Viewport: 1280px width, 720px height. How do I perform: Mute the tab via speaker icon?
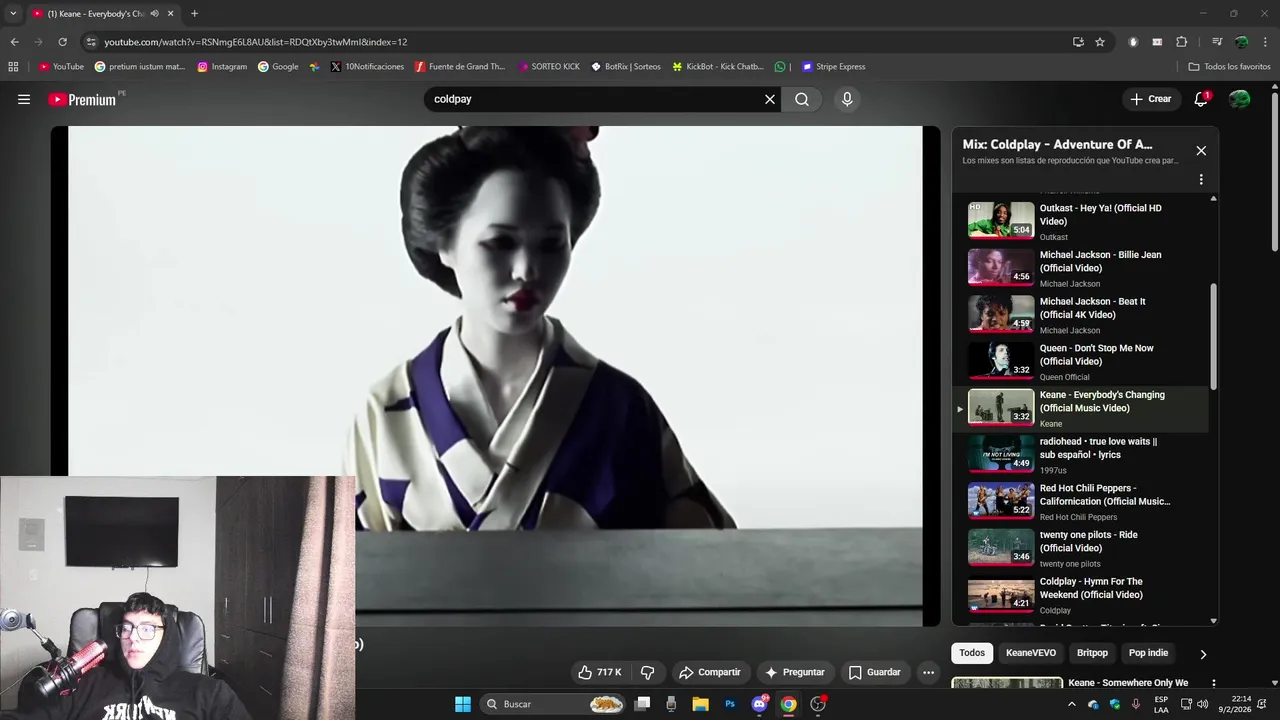point(154,13)
